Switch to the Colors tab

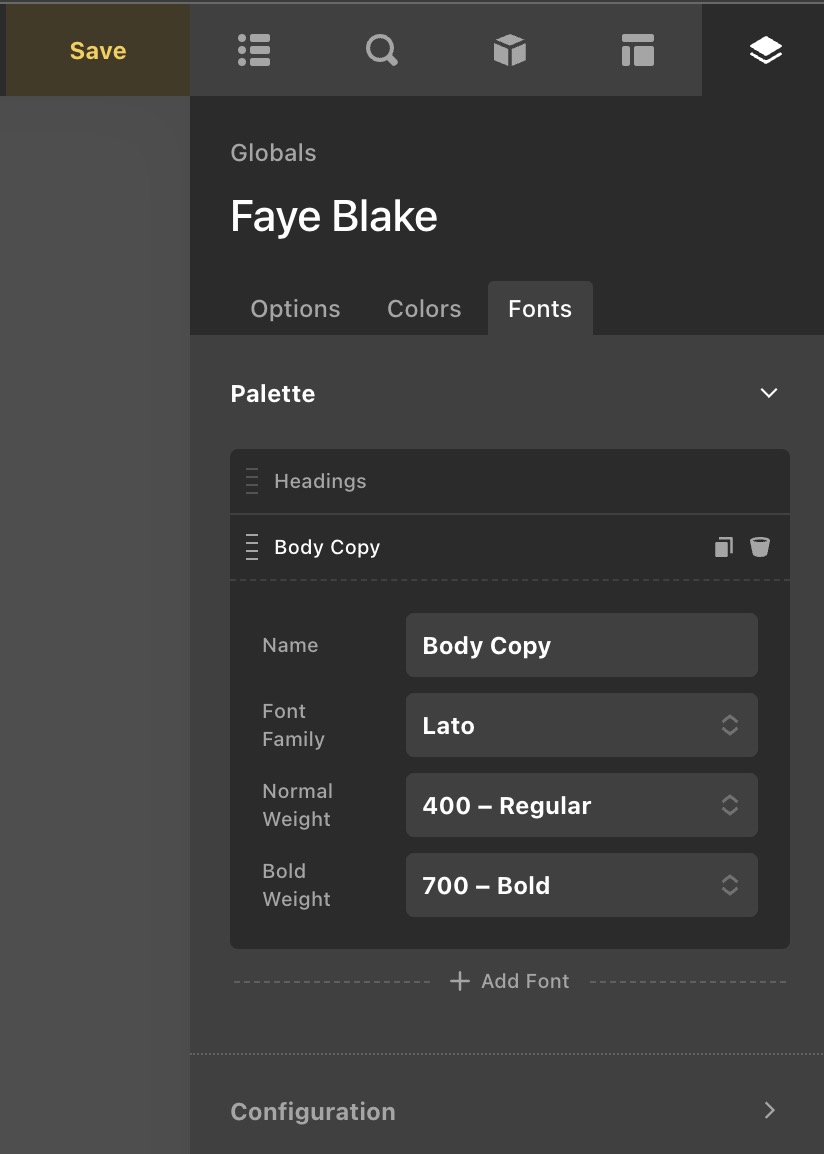click(424, 308)
